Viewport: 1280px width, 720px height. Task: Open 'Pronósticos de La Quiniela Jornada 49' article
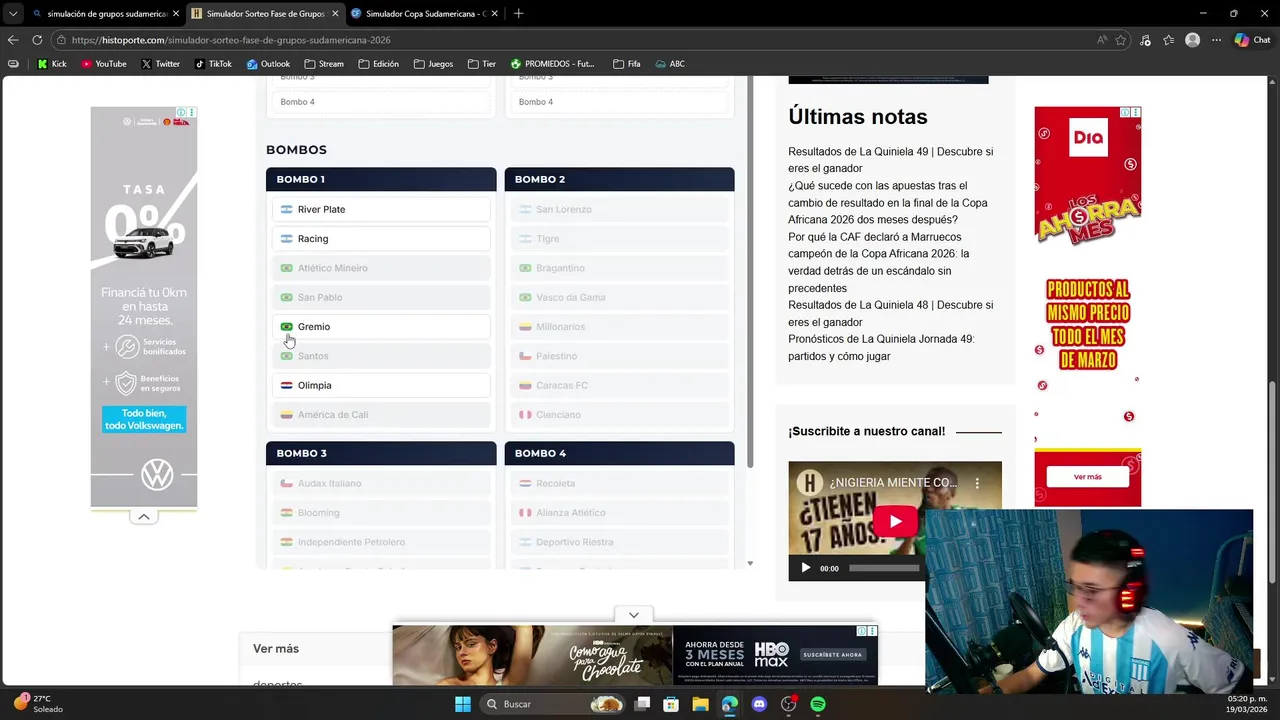click(881, 347)
